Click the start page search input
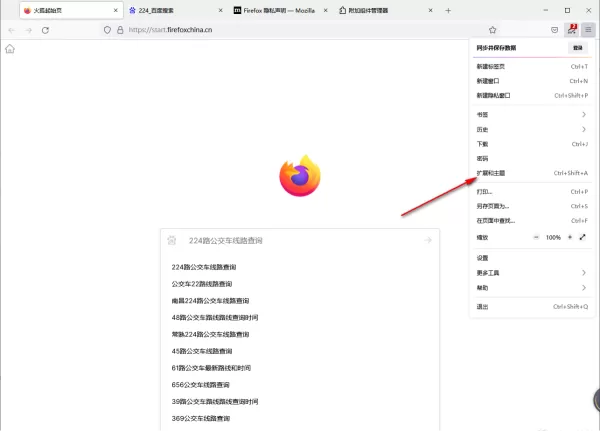Viewport: 600px width, 431px height. pyautogui.click(x=302, y=240)
